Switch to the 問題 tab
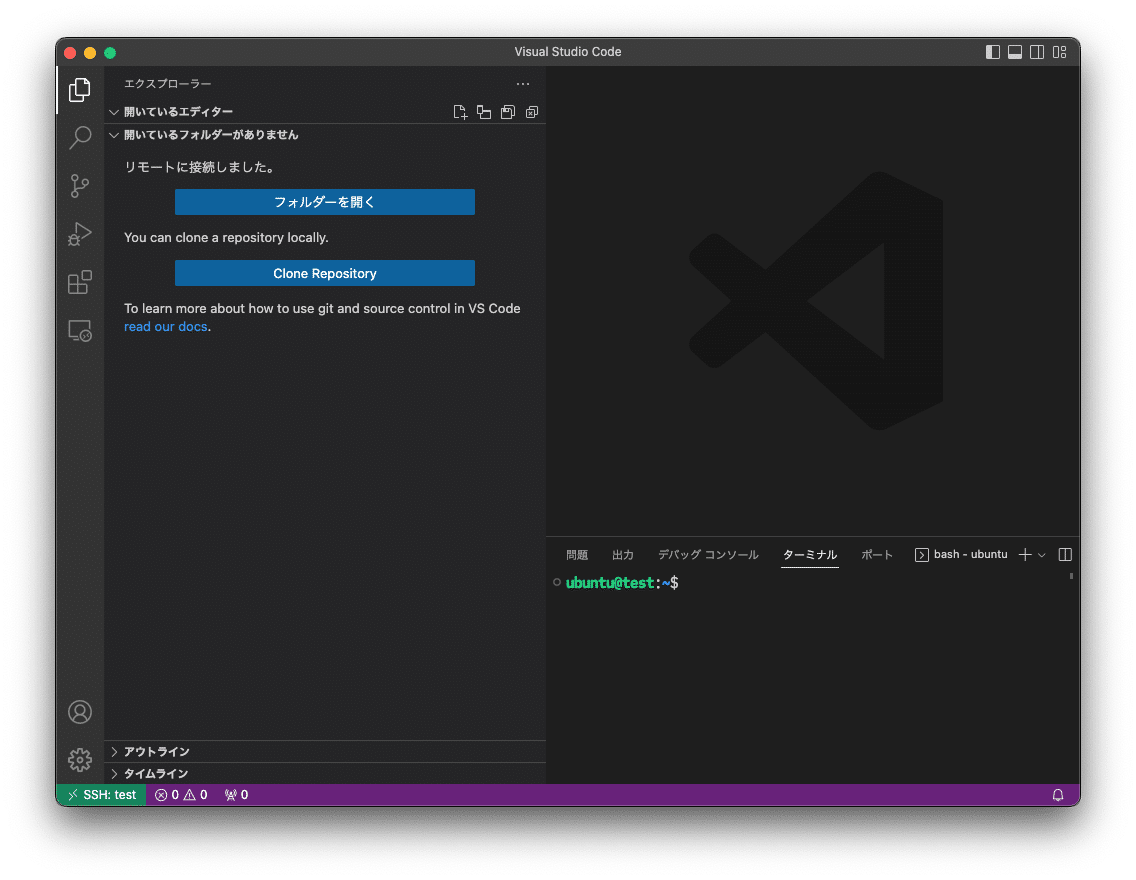The image size is (1136, 880). tap(577, 555)
